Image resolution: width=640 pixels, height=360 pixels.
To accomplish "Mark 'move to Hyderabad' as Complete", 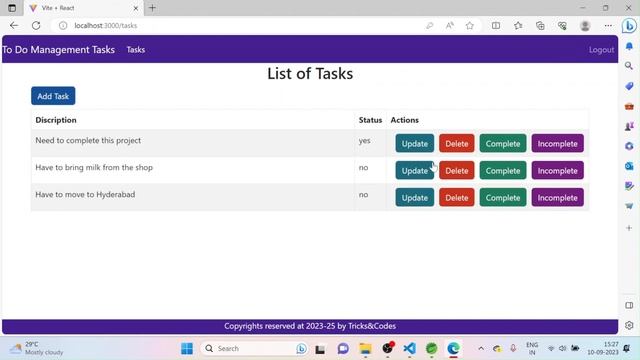I will 502,197.
